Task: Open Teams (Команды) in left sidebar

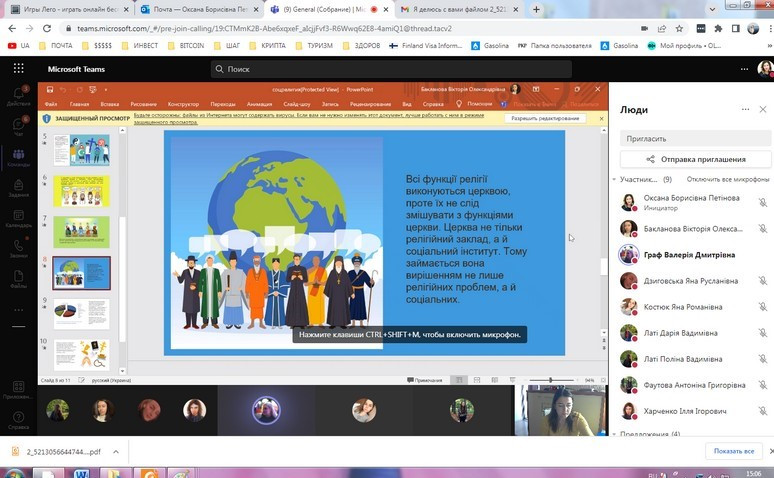Action: click(x=18, y=157)
